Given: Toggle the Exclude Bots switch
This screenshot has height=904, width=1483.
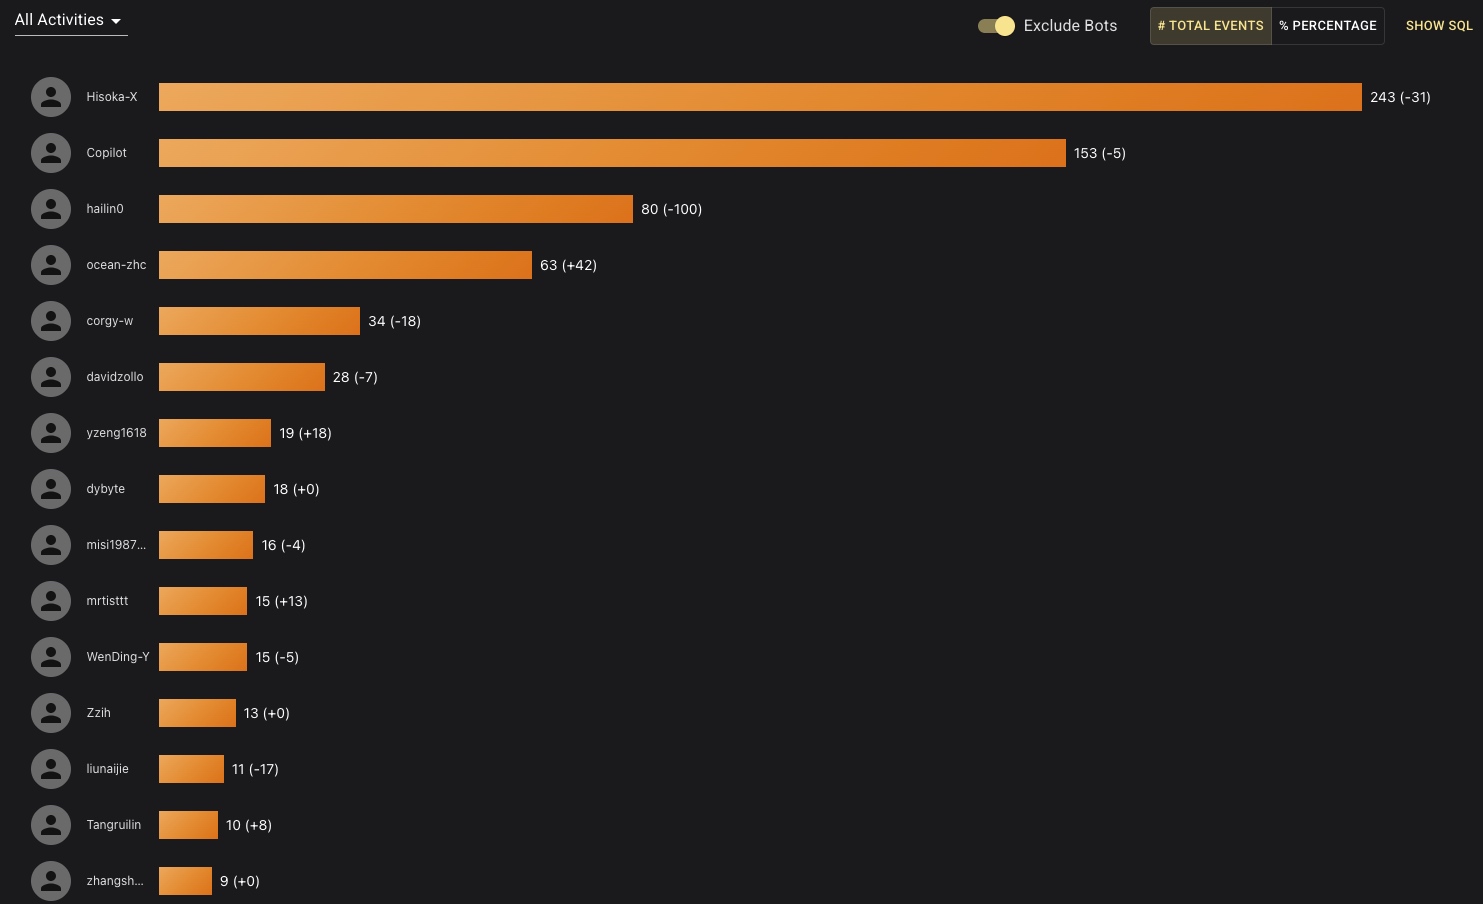Looking at the screenshot, I should [x=996, y=26].
